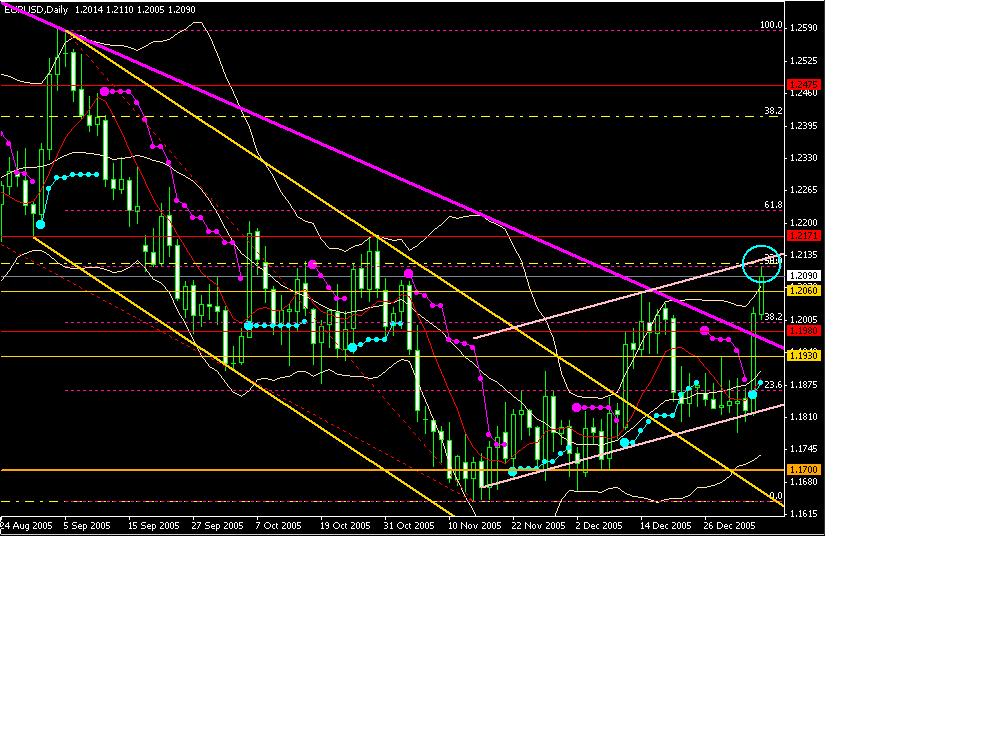The height and width of the screenshot is (750, 1000).
Task: Click the 7 Oct 2005 date label
Action: 279,526
